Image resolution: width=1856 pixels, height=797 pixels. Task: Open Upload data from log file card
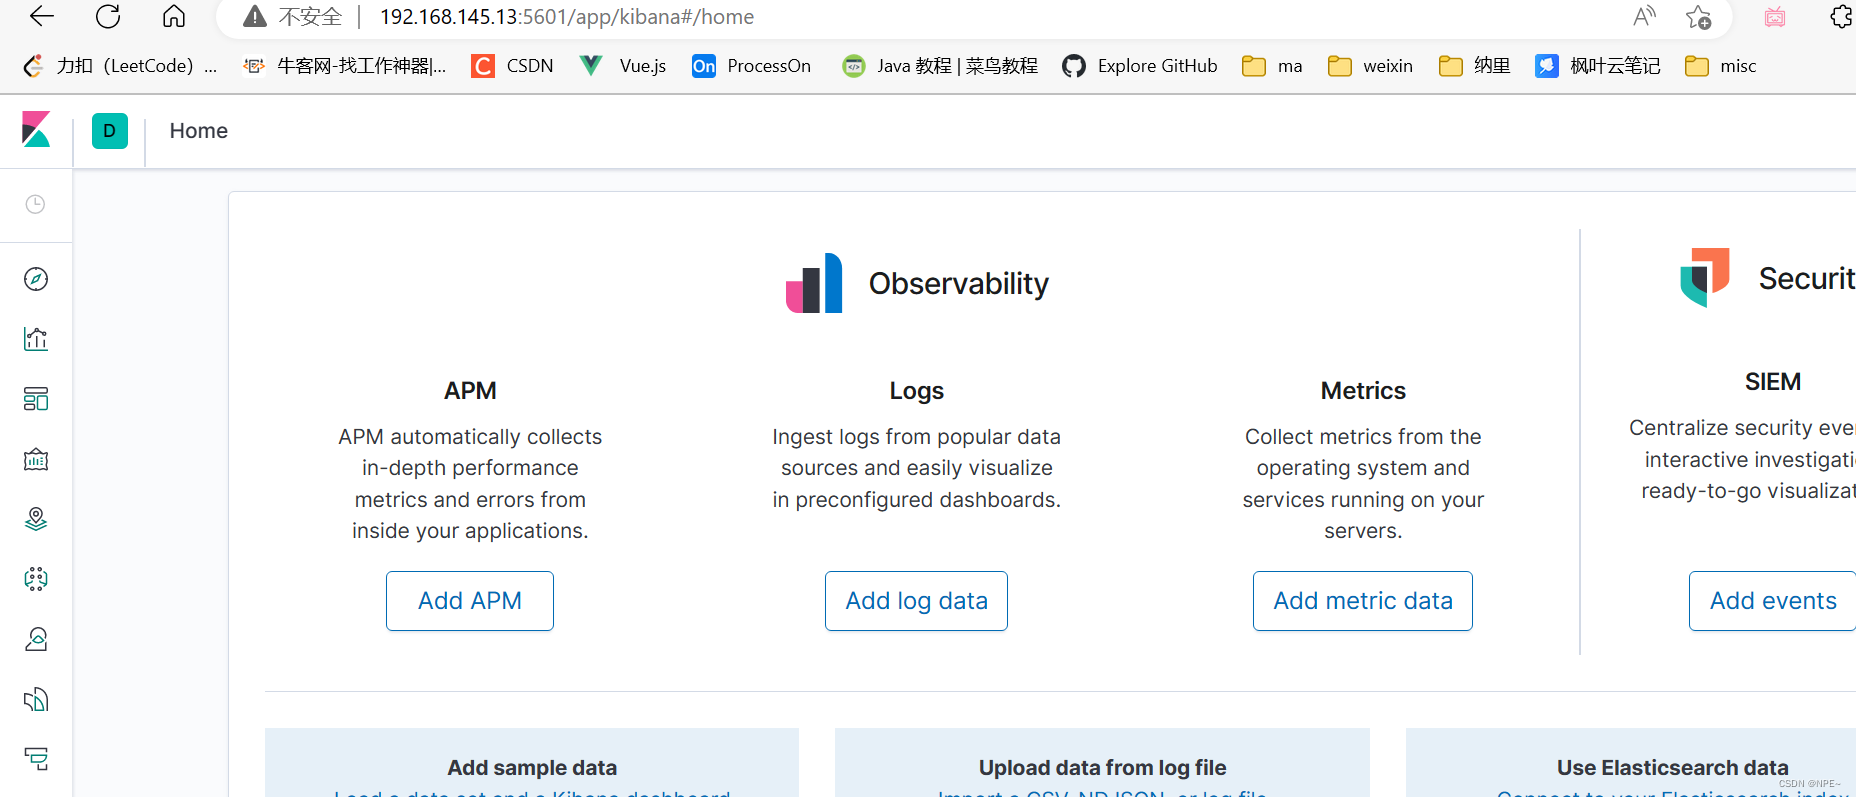pos(1102,763)
